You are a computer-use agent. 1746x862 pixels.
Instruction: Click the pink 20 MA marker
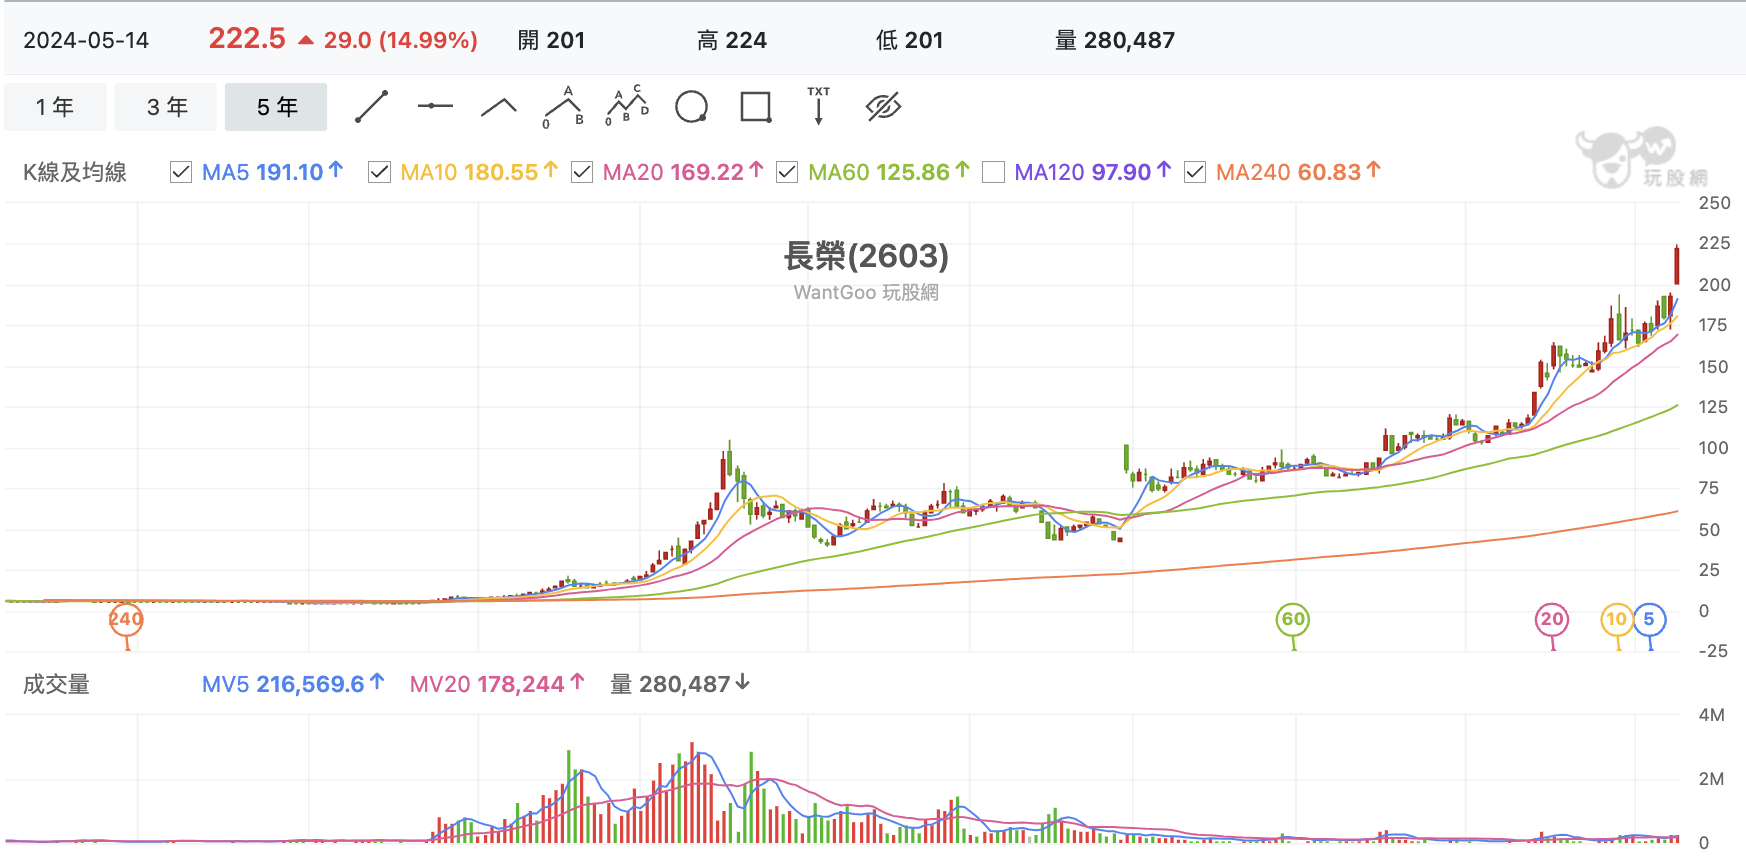pyautogui.click(x=1552, y=619)
